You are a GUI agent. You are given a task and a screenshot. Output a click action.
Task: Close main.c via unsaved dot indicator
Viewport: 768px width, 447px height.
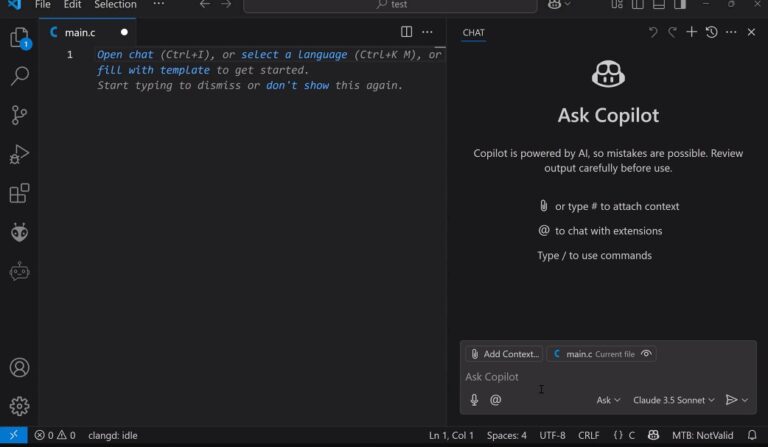tap(124, 32)
